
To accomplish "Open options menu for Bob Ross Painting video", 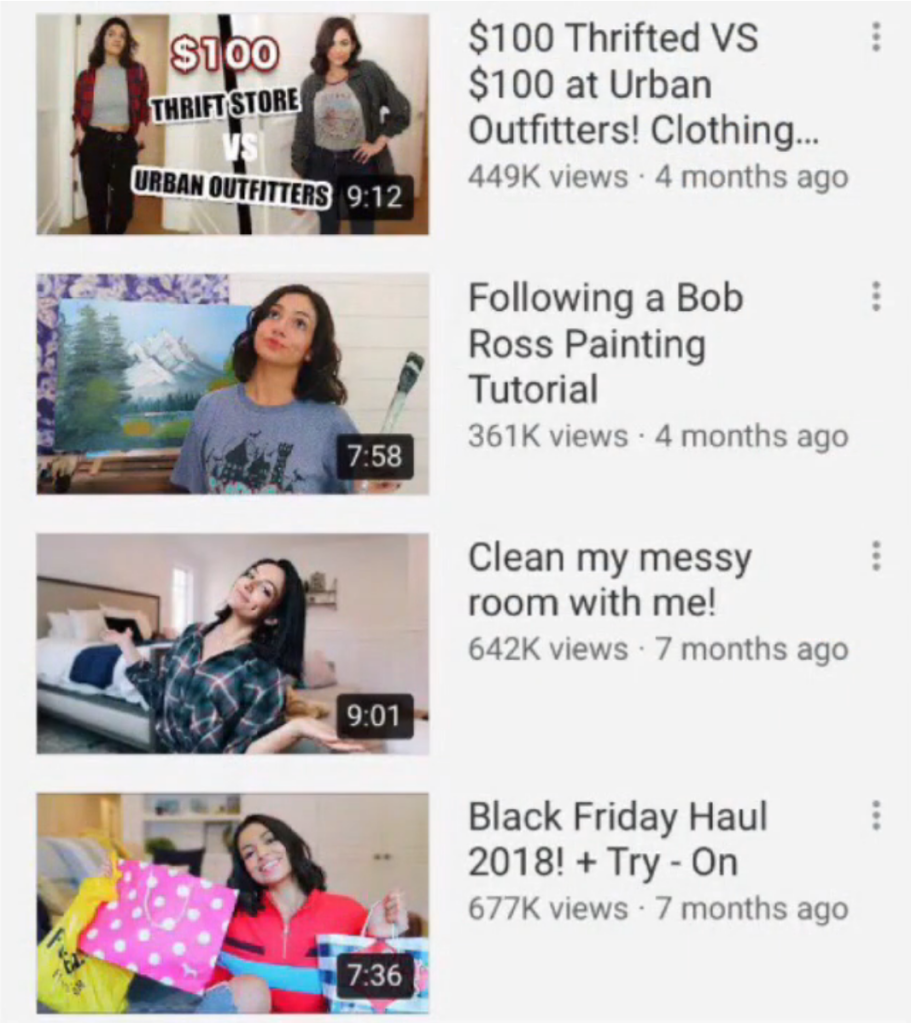I will click(876, 297).
